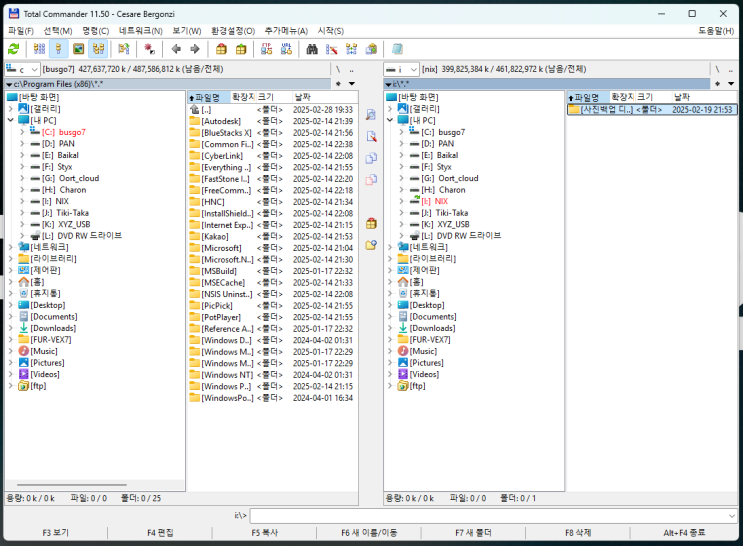Open the 파일(F) menu
Viewport: 743px width, 546px height.
(21, 31)
